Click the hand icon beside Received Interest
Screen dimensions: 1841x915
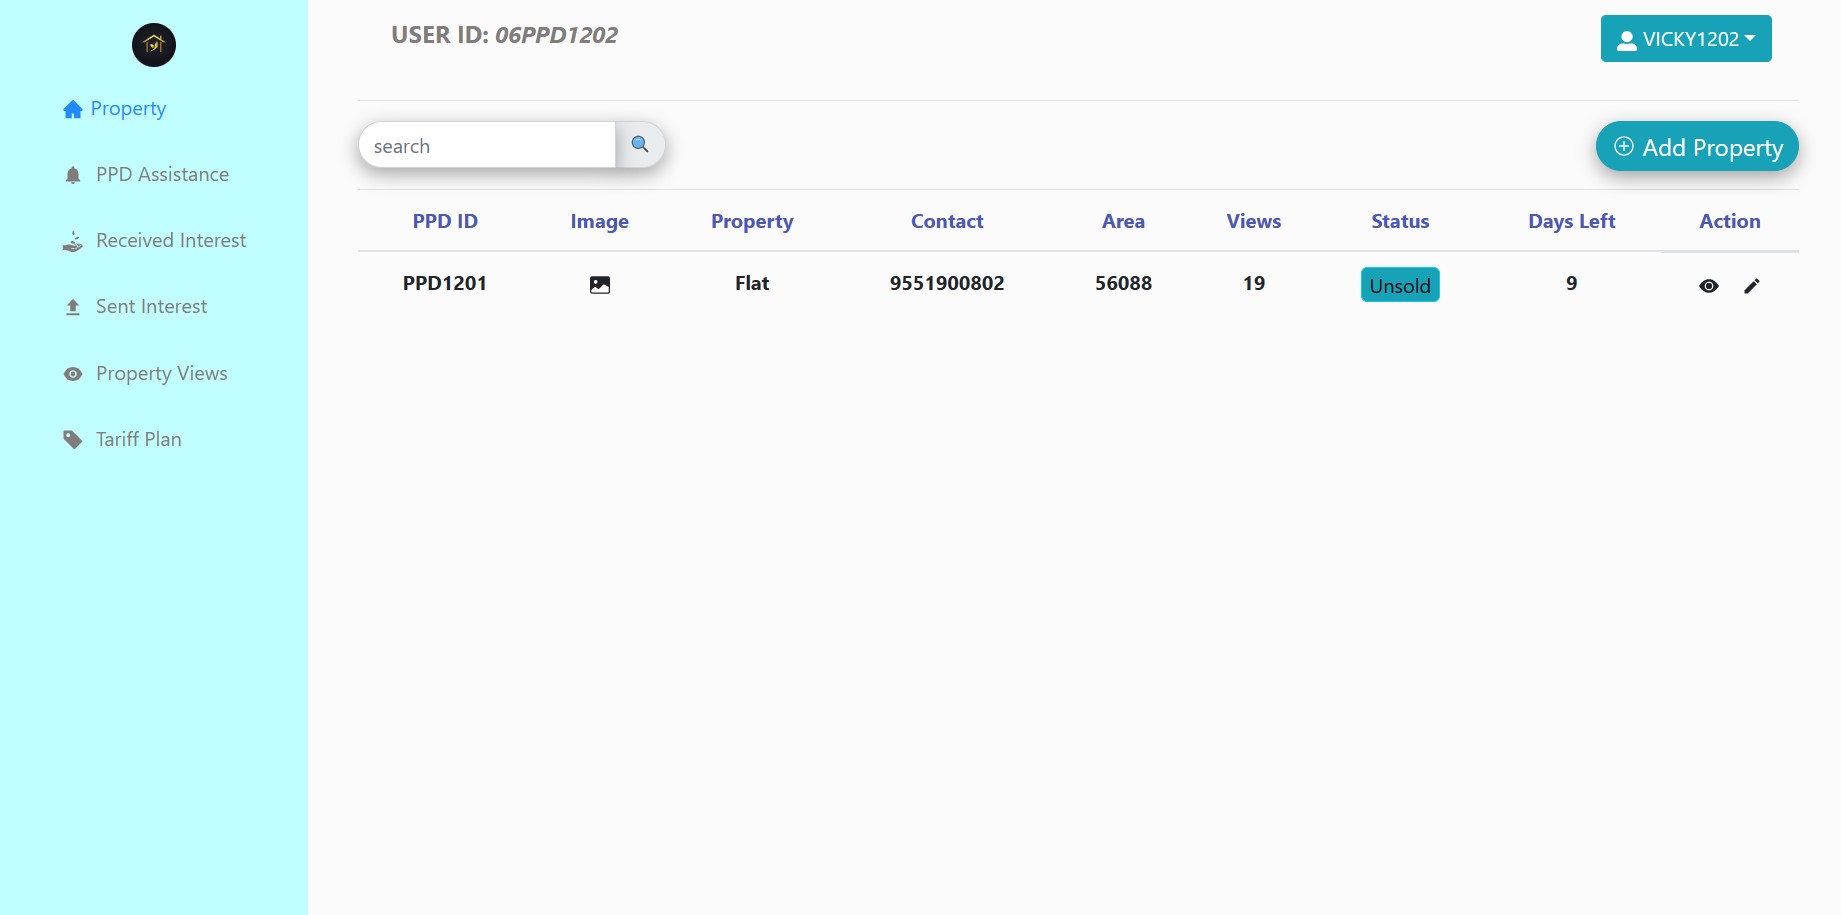tap(73, 242)
